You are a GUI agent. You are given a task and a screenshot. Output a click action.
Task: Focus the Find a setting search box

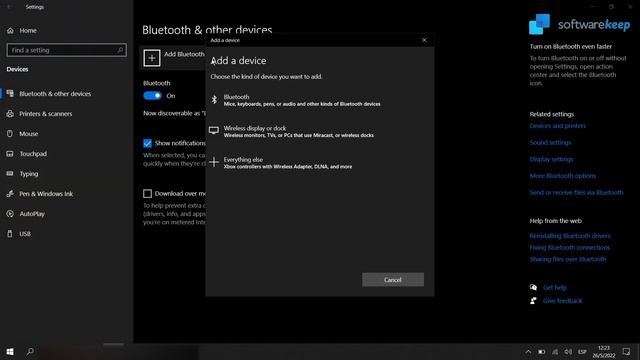pos(67,50)
